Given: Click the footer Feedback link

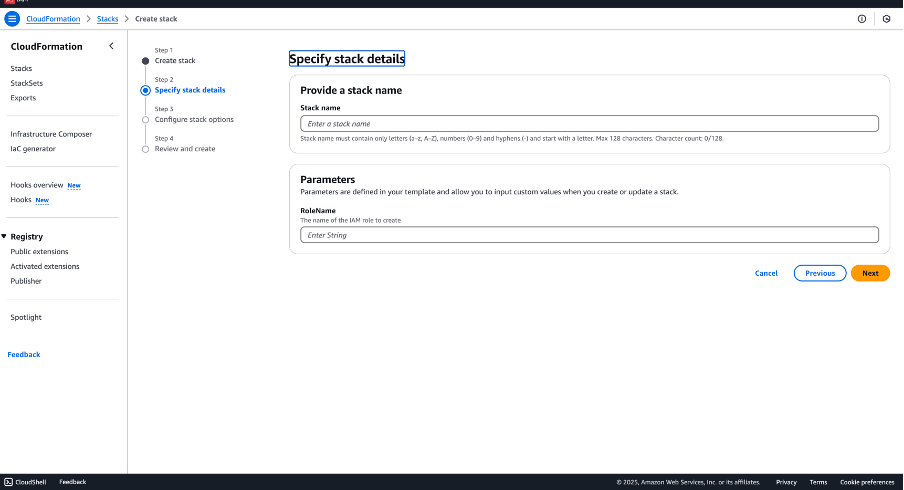Looking at the screenshot, I should [x=73, y=482].
